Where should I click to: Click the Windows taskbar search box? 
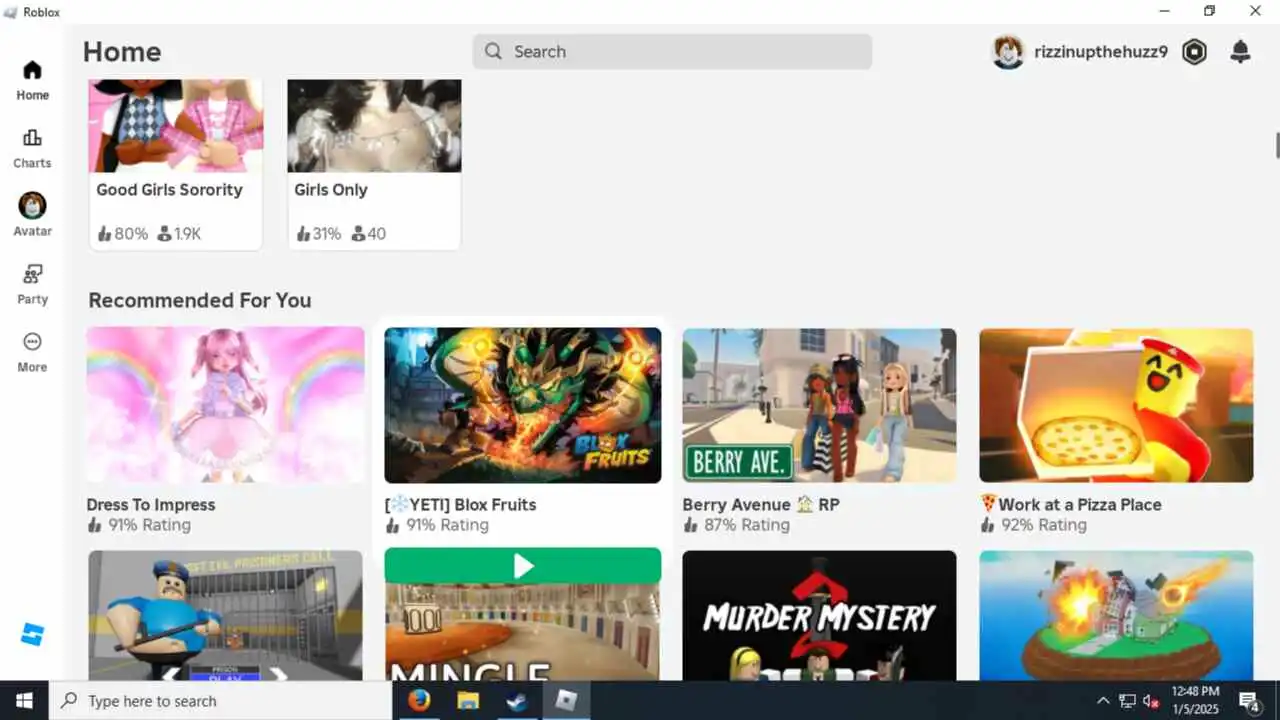(x=220, y=701)
